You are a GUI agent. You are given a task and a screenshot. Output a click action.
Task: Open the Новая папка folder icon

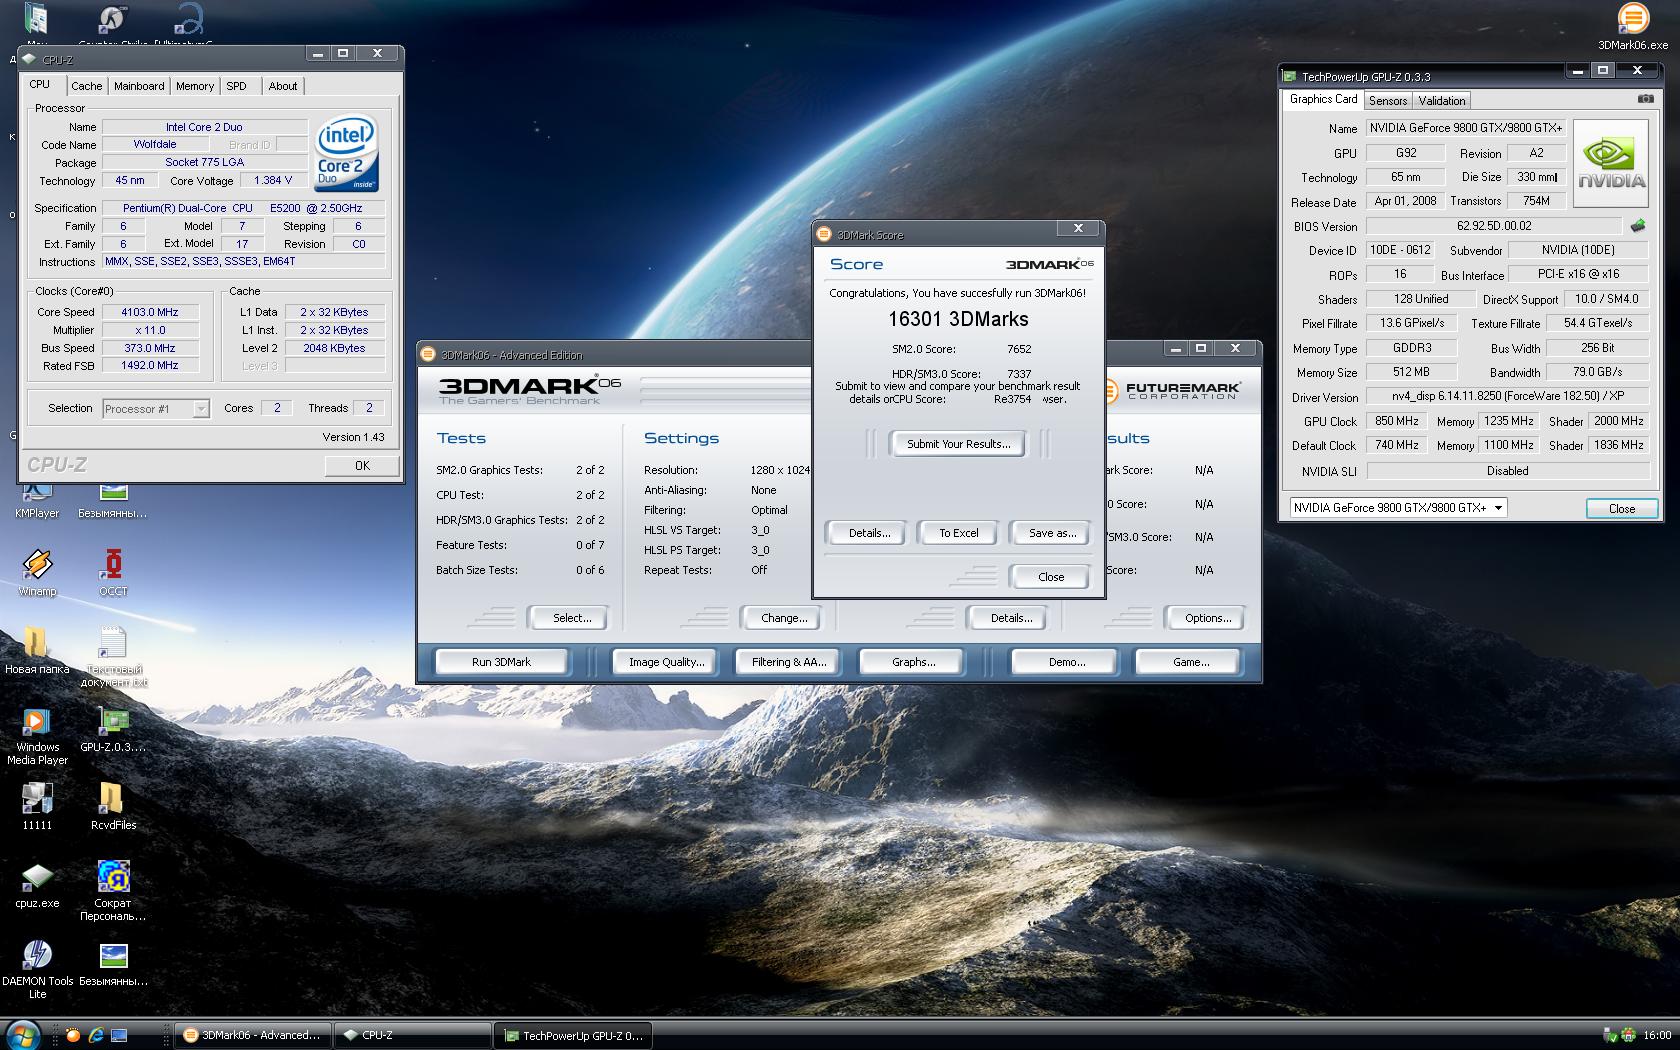tap(37, 650)
